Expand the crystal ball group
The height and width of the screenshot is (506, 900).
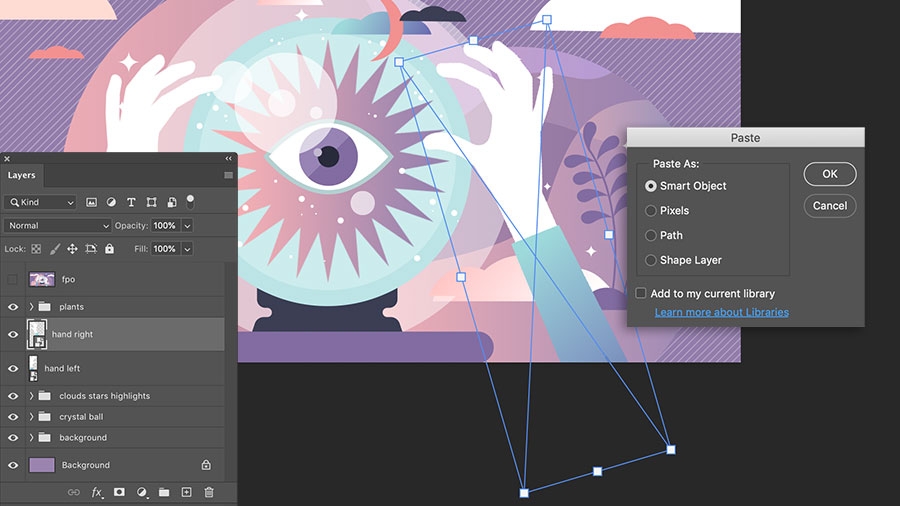pos(32,417)
